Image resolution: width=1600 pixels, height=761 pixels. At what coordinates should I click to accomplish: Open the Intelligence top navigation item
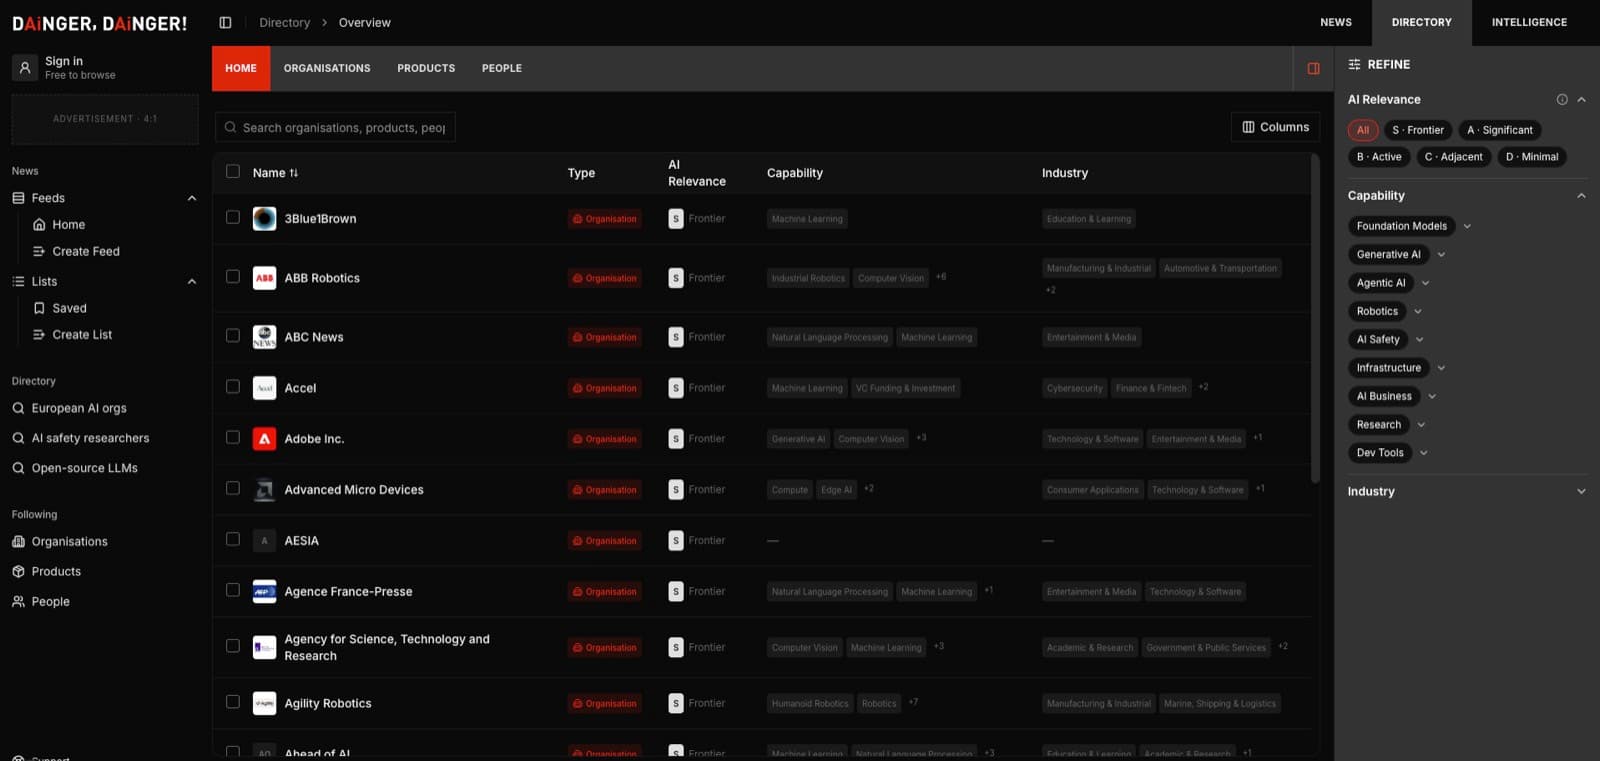[1529, 22]
